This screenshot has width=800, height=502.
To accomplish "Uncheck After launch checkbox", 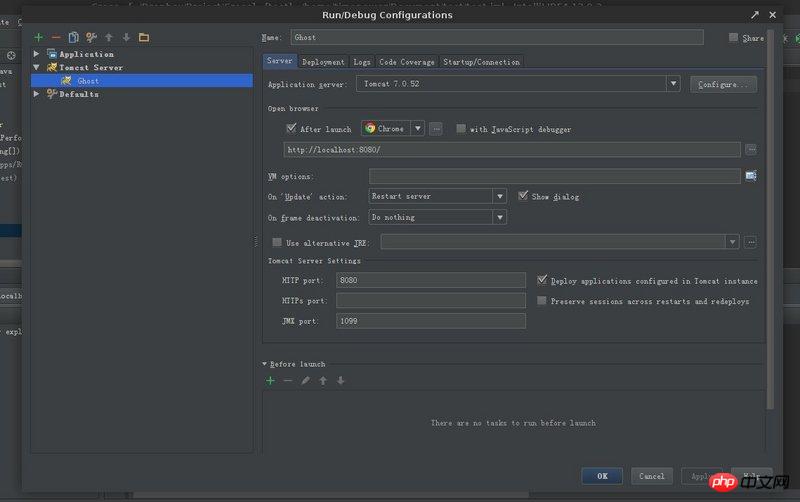I will click(x=291, y=128).
